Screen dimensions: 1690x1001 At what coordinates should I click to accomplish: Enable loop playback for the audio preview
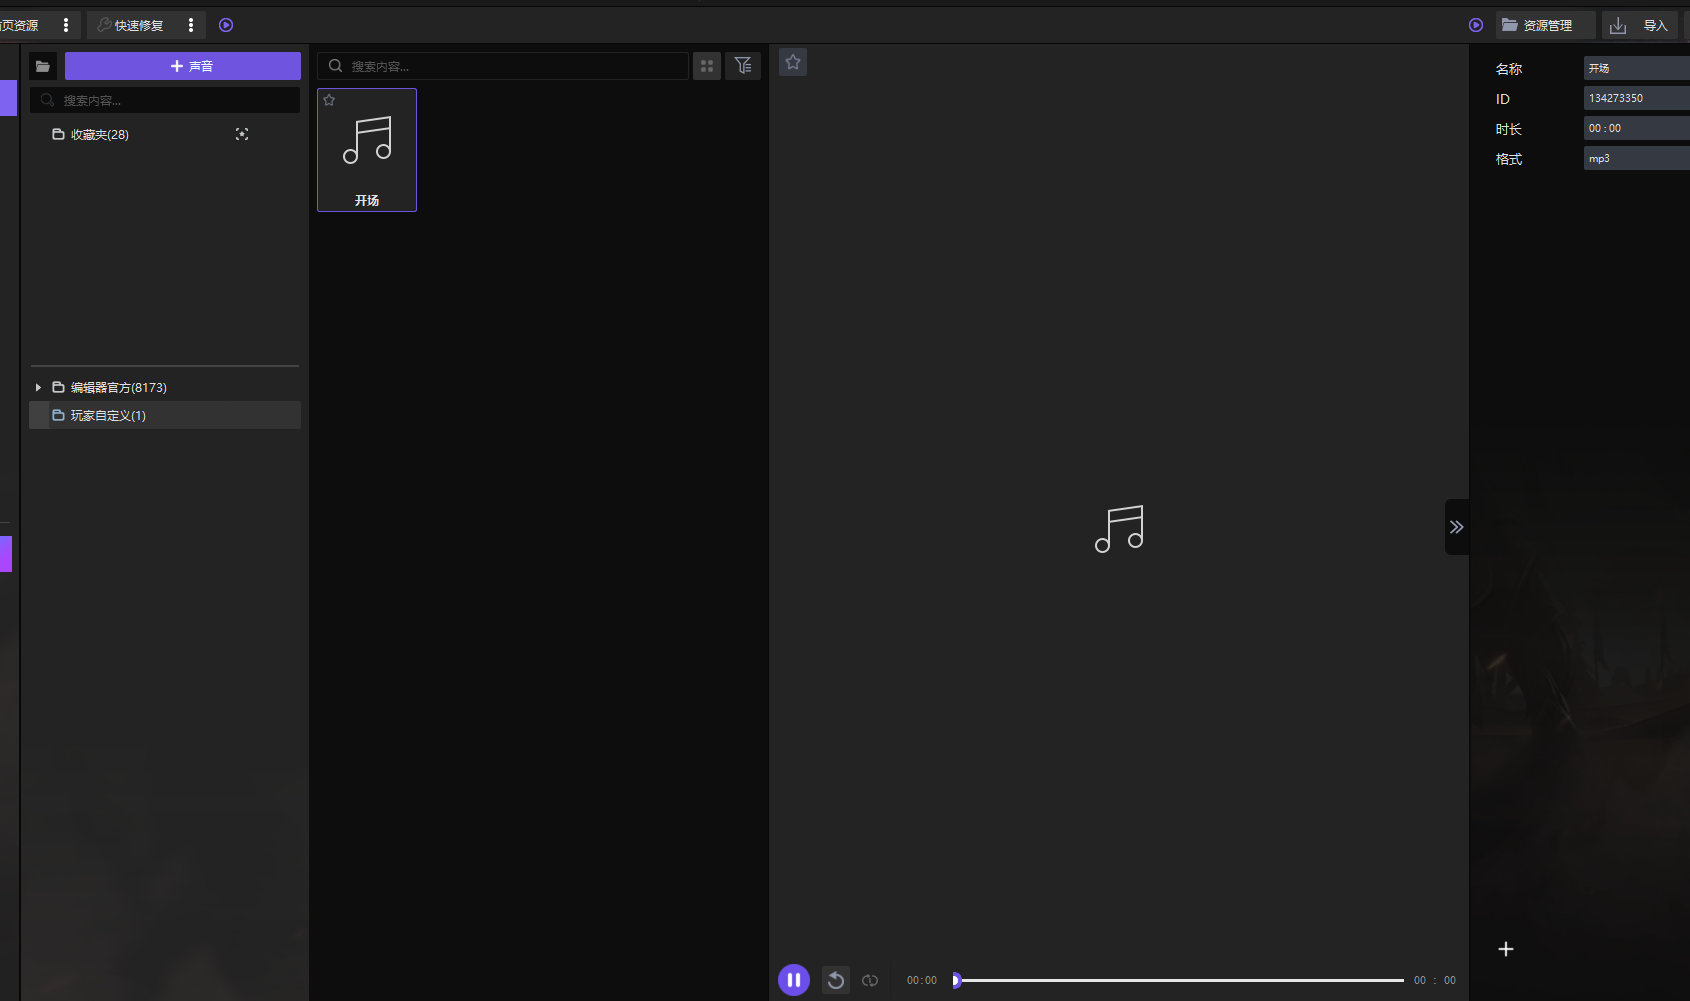pyautogui.click(x=870, y=980)
